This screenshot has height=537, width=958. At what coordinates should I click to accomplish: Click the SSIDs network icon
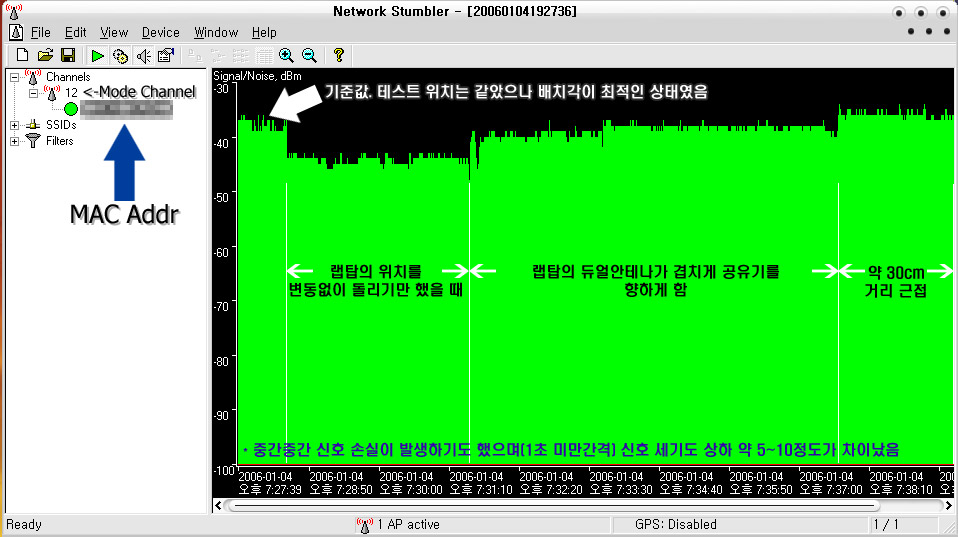coord(33,125)
